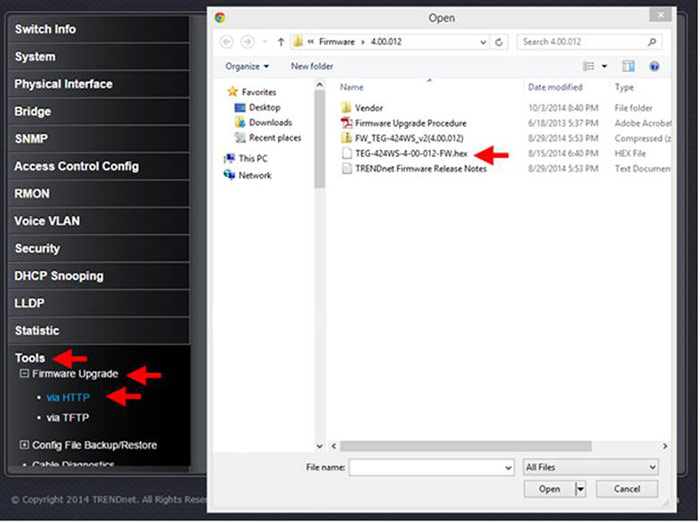Click the horizontal scrollbar thumb
Viewport: 700px width, 523px height.
(x=466, y=446)
